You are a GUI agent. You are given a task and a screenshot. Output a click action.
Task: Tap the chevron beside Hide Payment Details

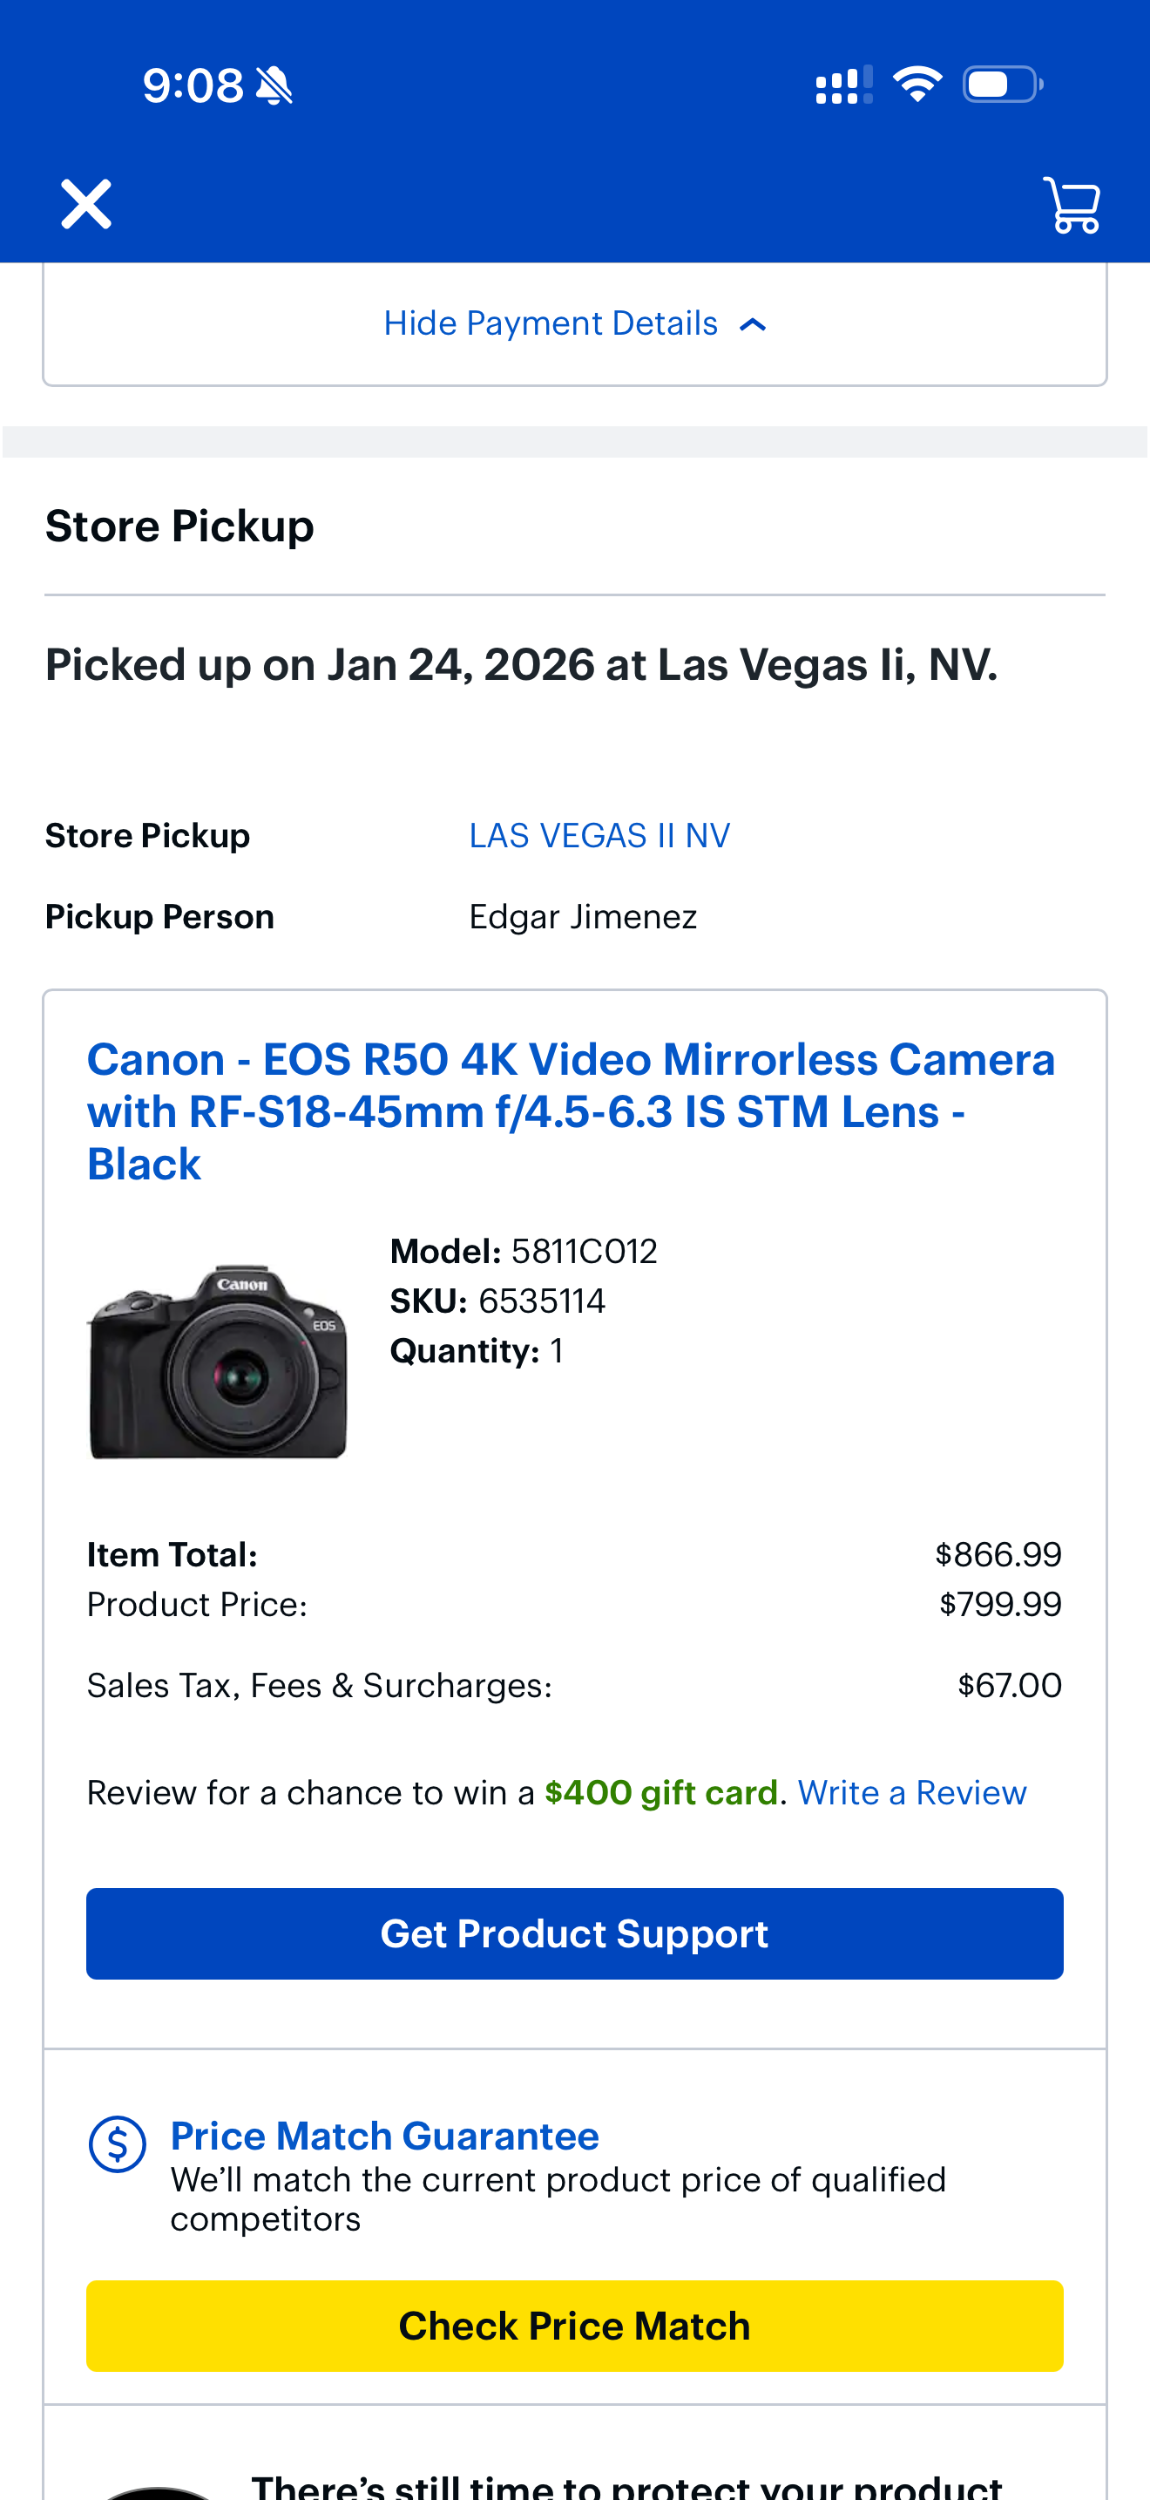click(753, 325)
